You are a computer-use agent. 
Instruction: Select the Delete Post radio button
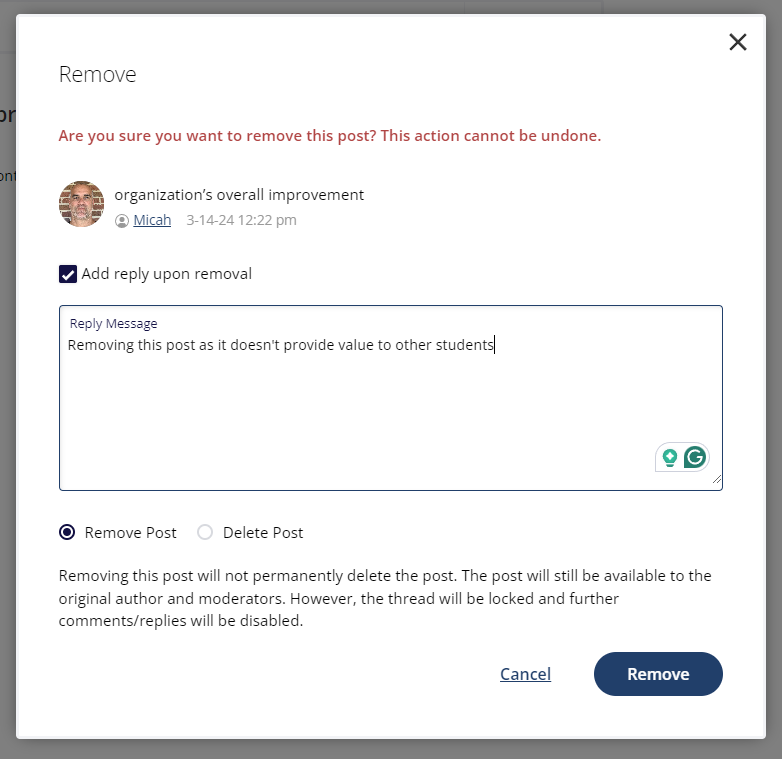[x=205, y=532]
